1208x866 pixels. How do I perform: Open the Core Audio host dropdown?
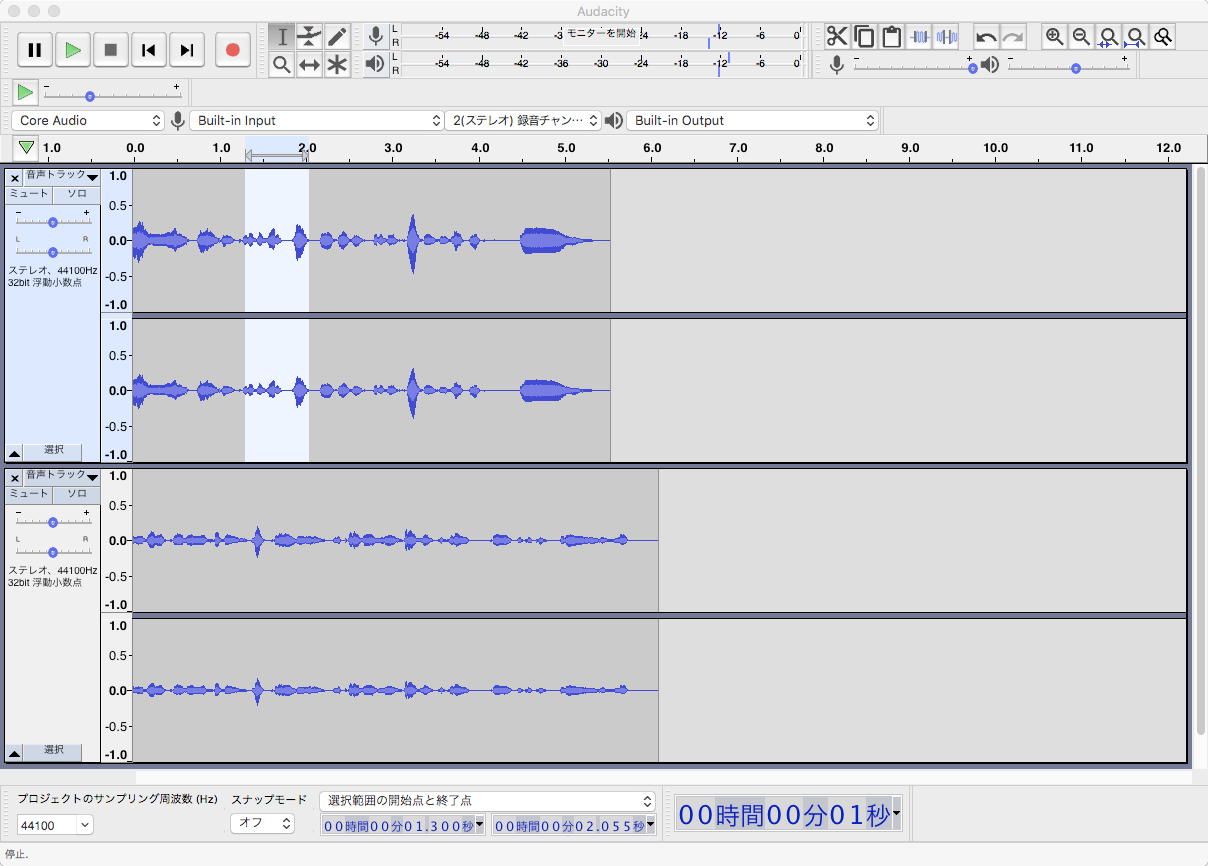point(88,120)
